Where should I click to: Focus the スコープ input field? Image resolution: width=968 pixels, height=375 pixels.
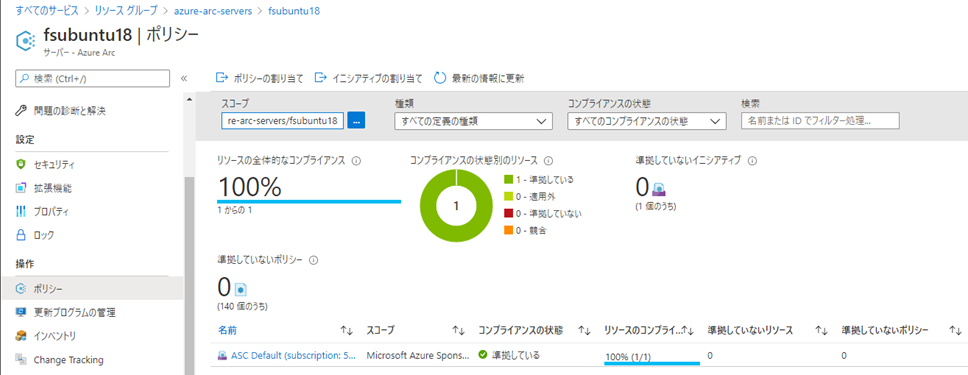click(283, 120)
